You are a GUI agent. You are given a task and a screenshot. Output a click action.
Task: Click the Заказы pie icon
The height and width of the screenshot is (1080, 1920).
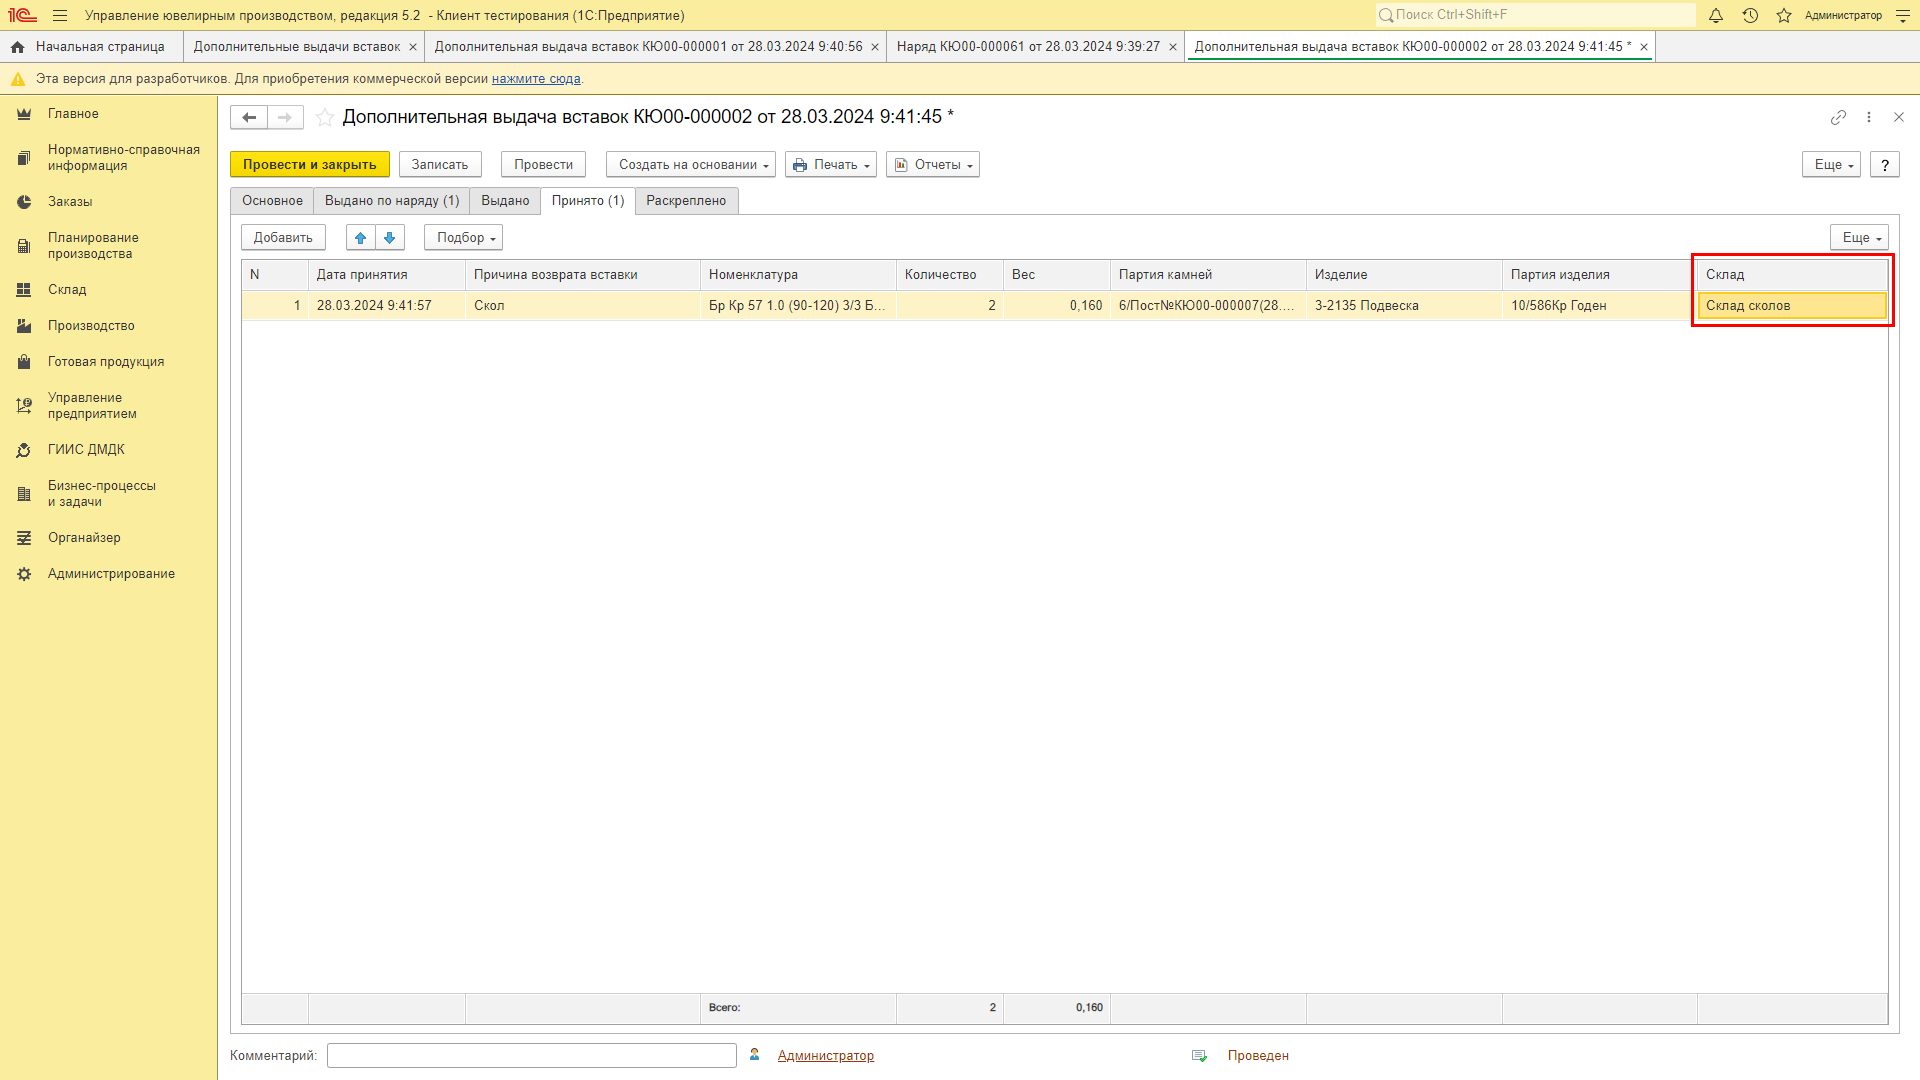coord(24,202)
